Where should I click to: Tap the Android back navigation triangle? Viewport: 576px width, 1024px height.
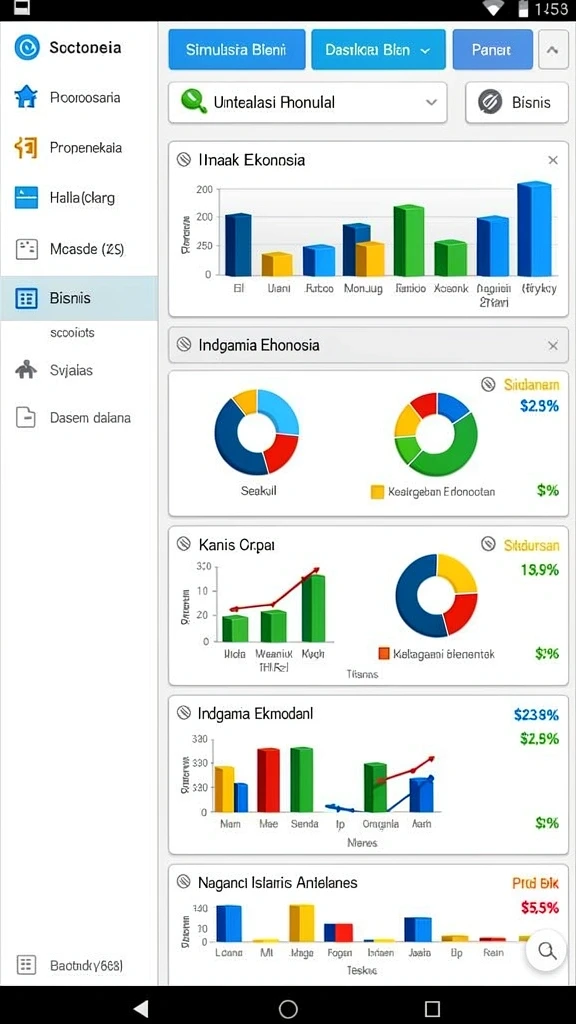(x=141, y=1008)
